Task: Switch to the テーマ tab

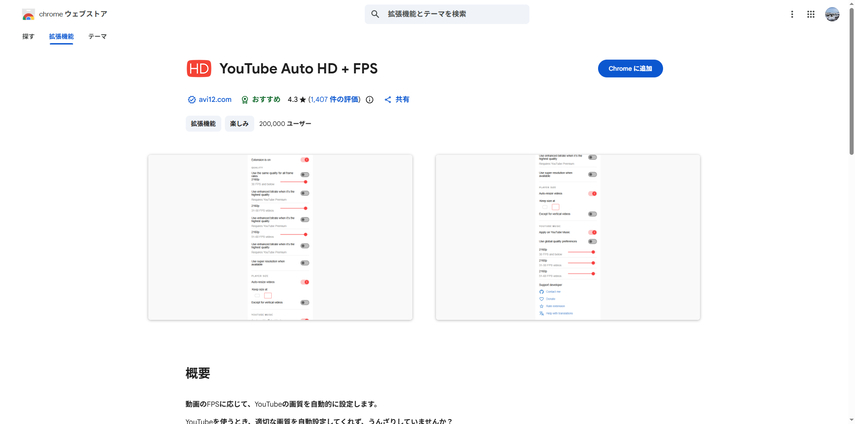Action: pos(98,37)
